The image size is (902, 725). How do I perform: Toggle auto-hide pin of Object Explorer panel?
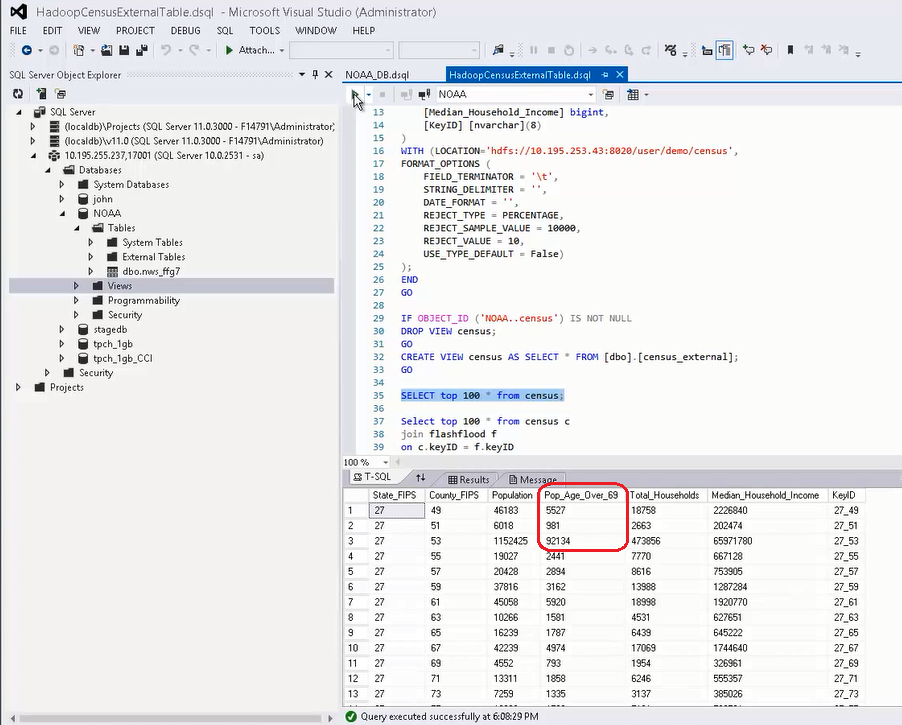point(315,75)
